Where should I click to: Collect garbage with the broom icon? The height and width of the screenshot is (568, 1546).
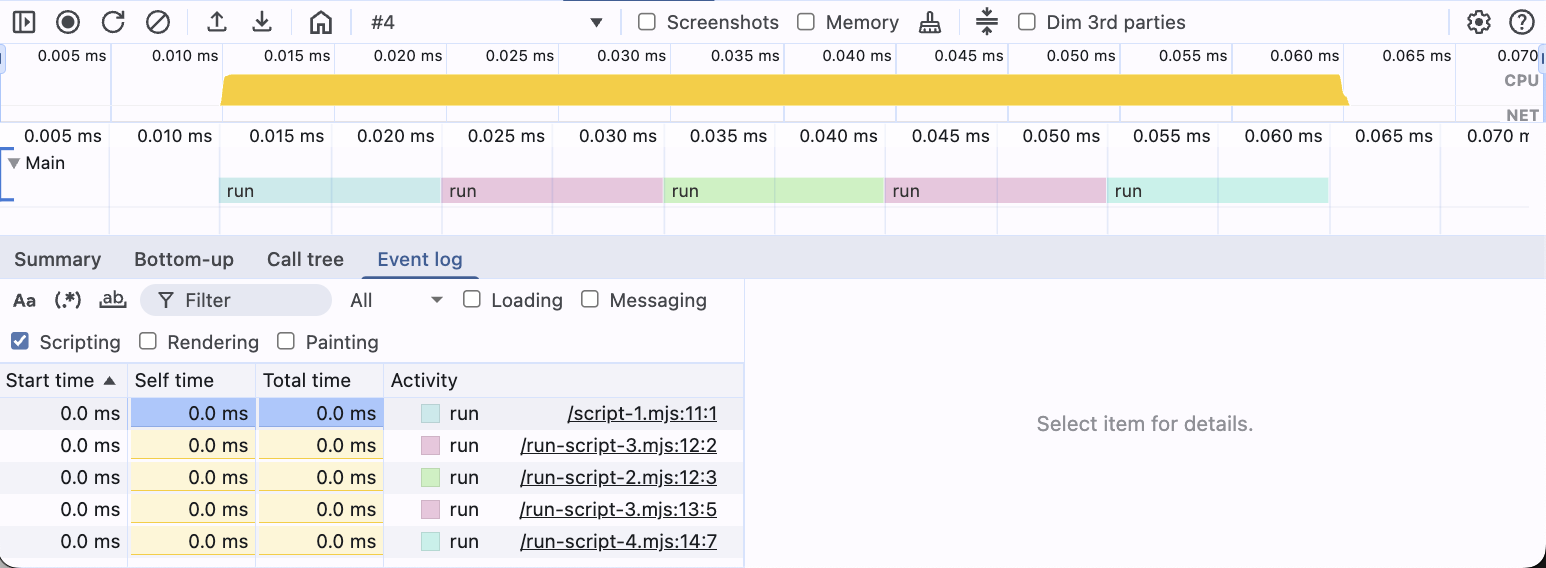coord(930,22)
